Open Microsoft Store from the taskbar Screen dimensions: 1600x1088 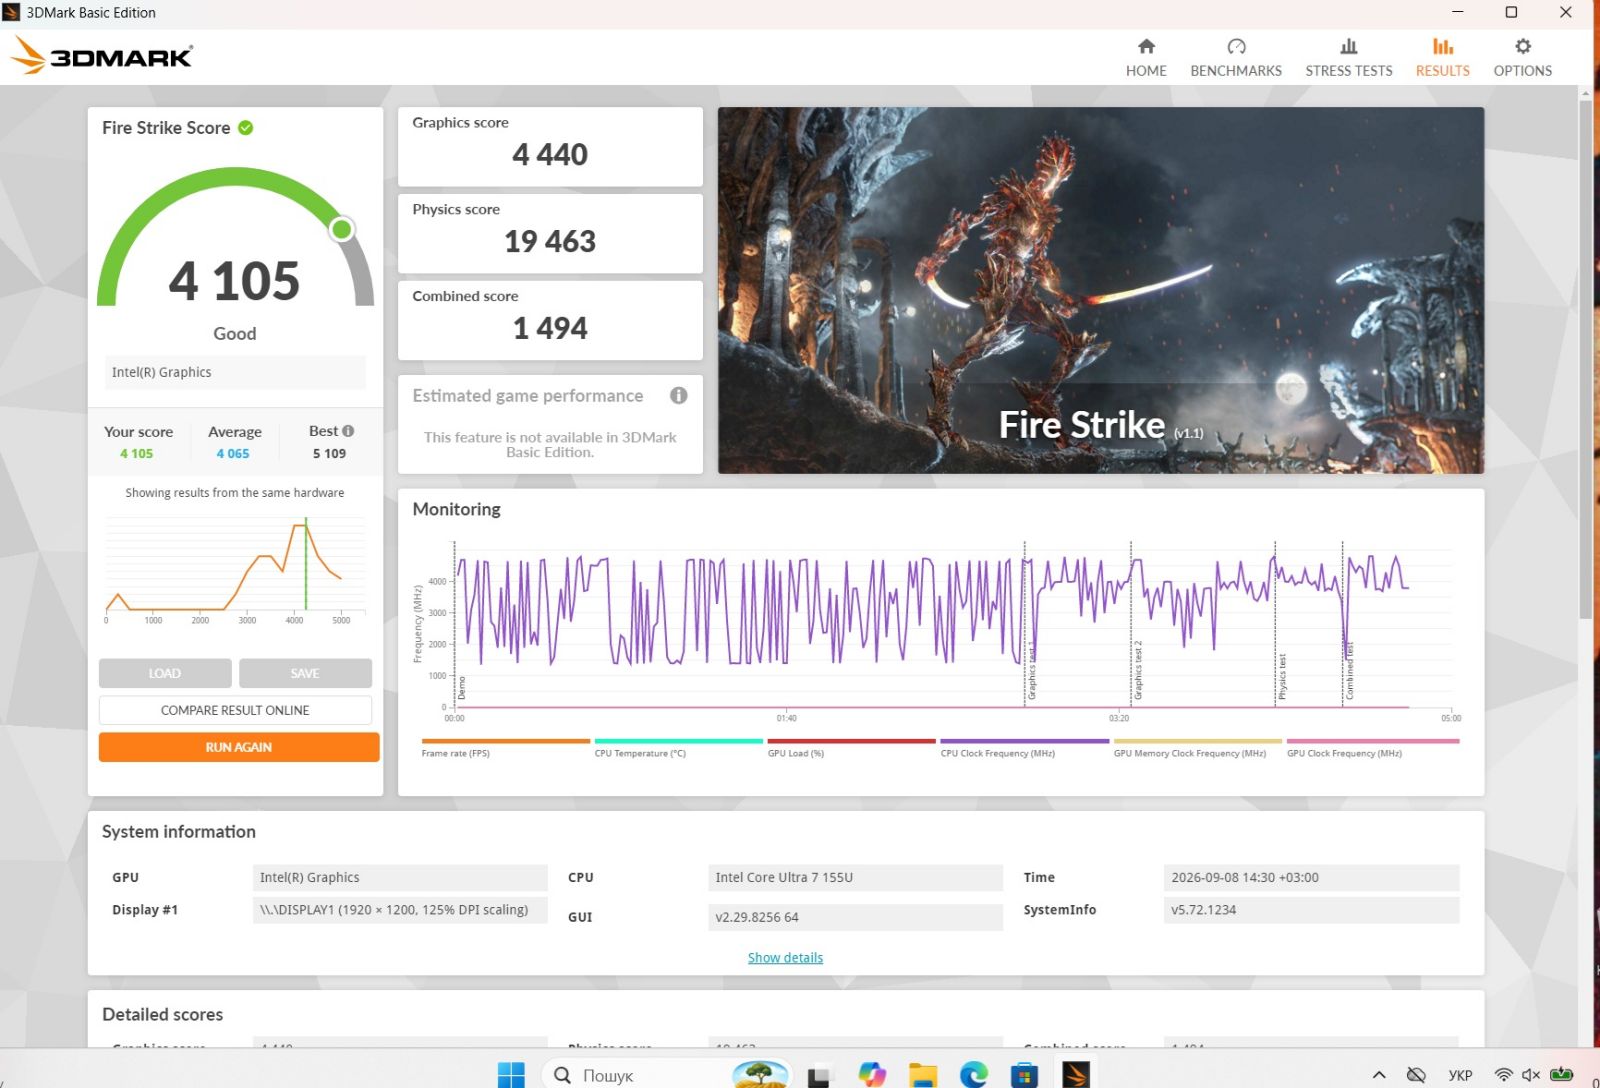click(1024, 1075)
